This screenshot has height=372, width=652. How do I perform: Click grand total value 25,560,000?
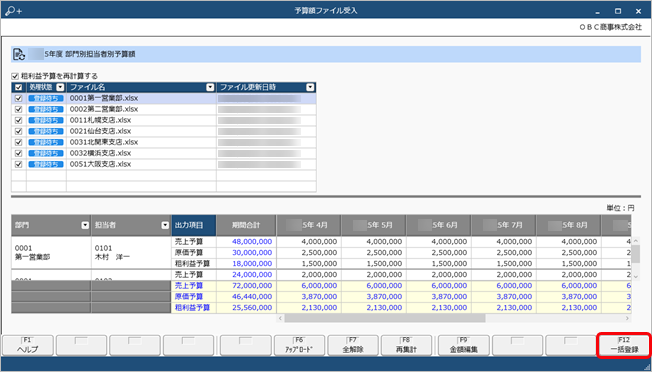[252, 308]
